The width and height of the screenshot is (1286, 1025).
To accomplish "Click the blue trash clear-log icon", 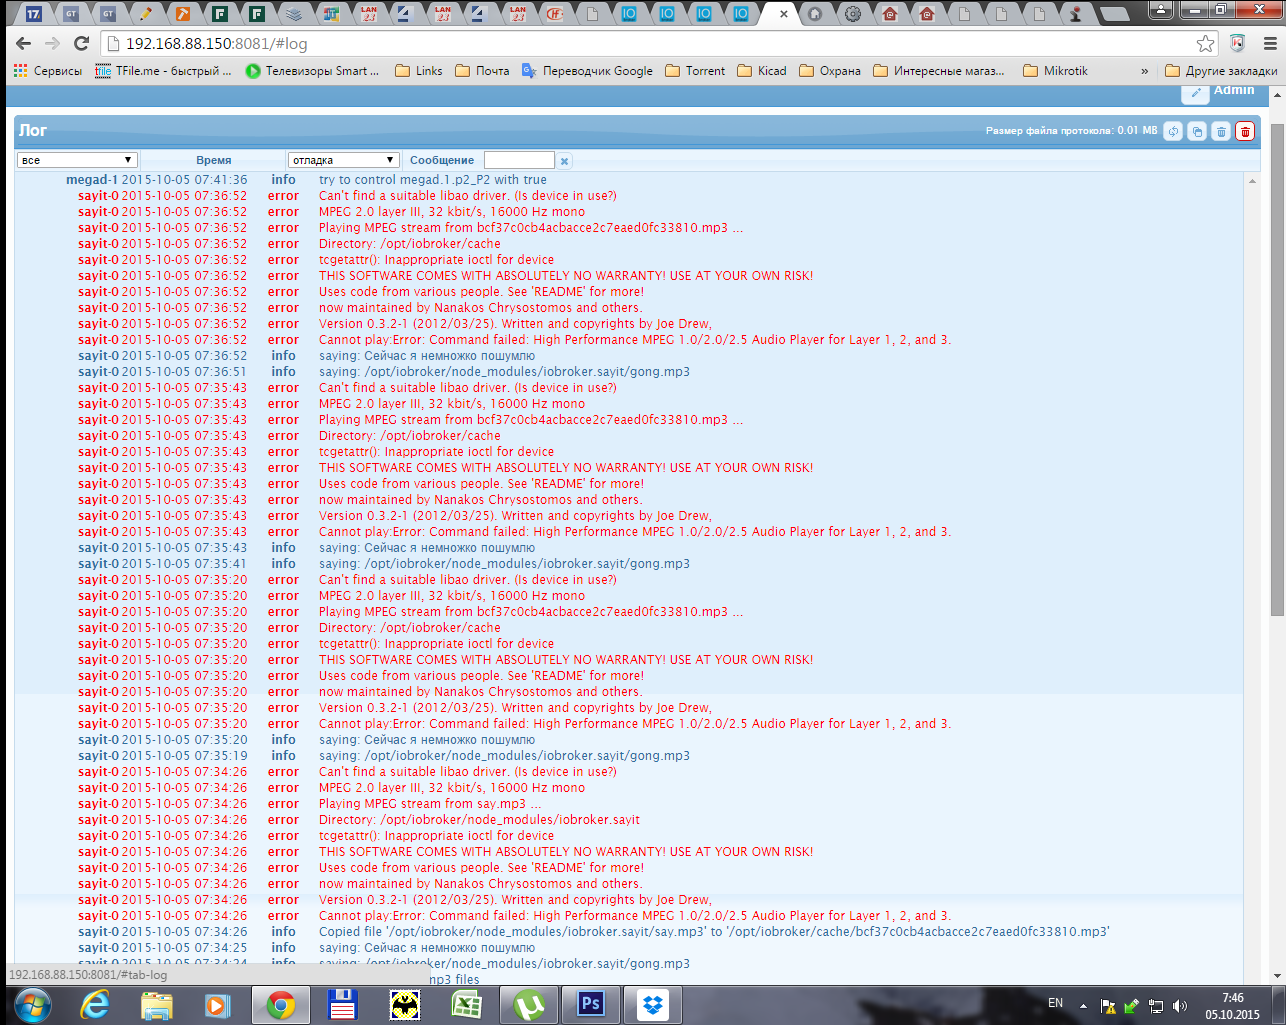I will 1221,131.
